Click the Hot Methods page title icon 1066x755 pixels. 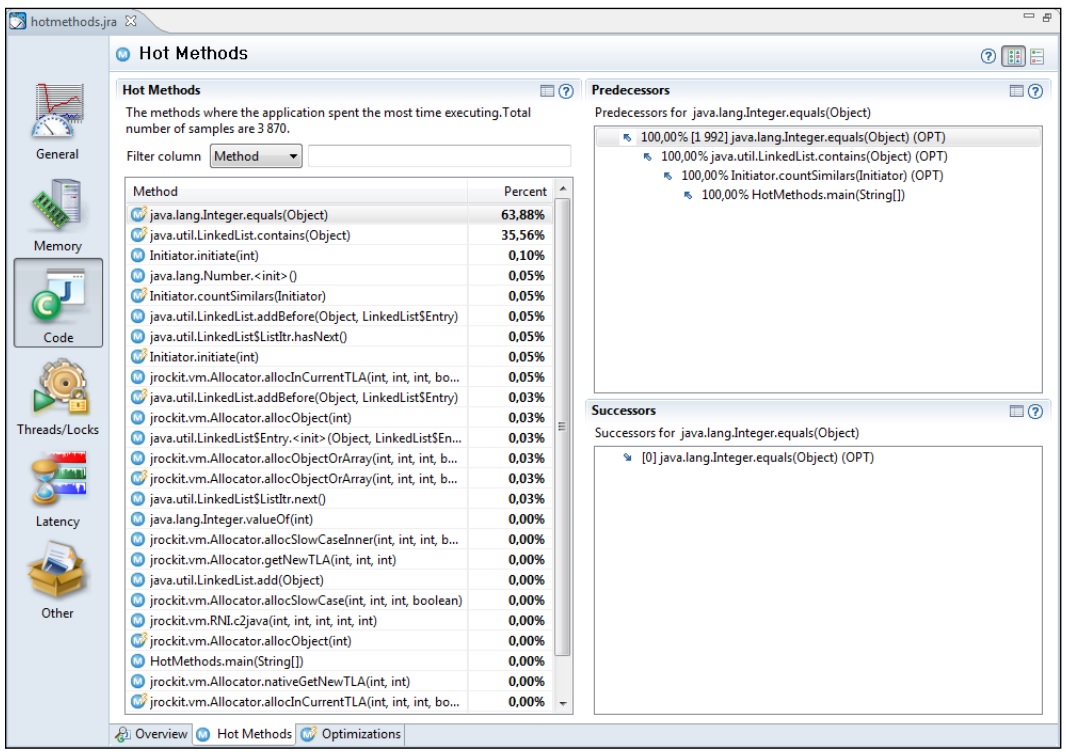123,54
